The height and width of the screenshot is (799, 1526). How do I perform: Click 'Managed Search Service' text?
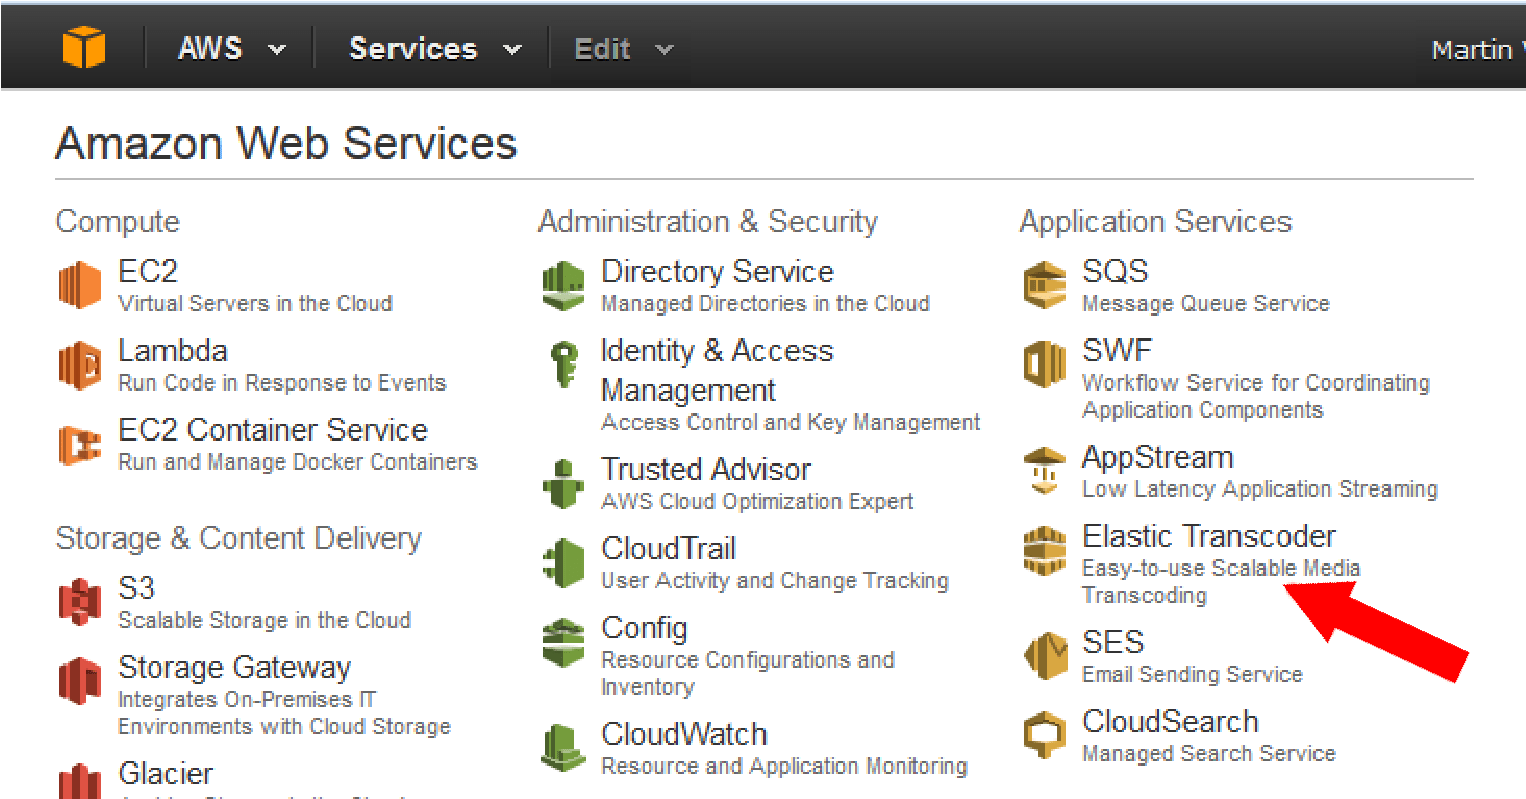click(1209, 753)
